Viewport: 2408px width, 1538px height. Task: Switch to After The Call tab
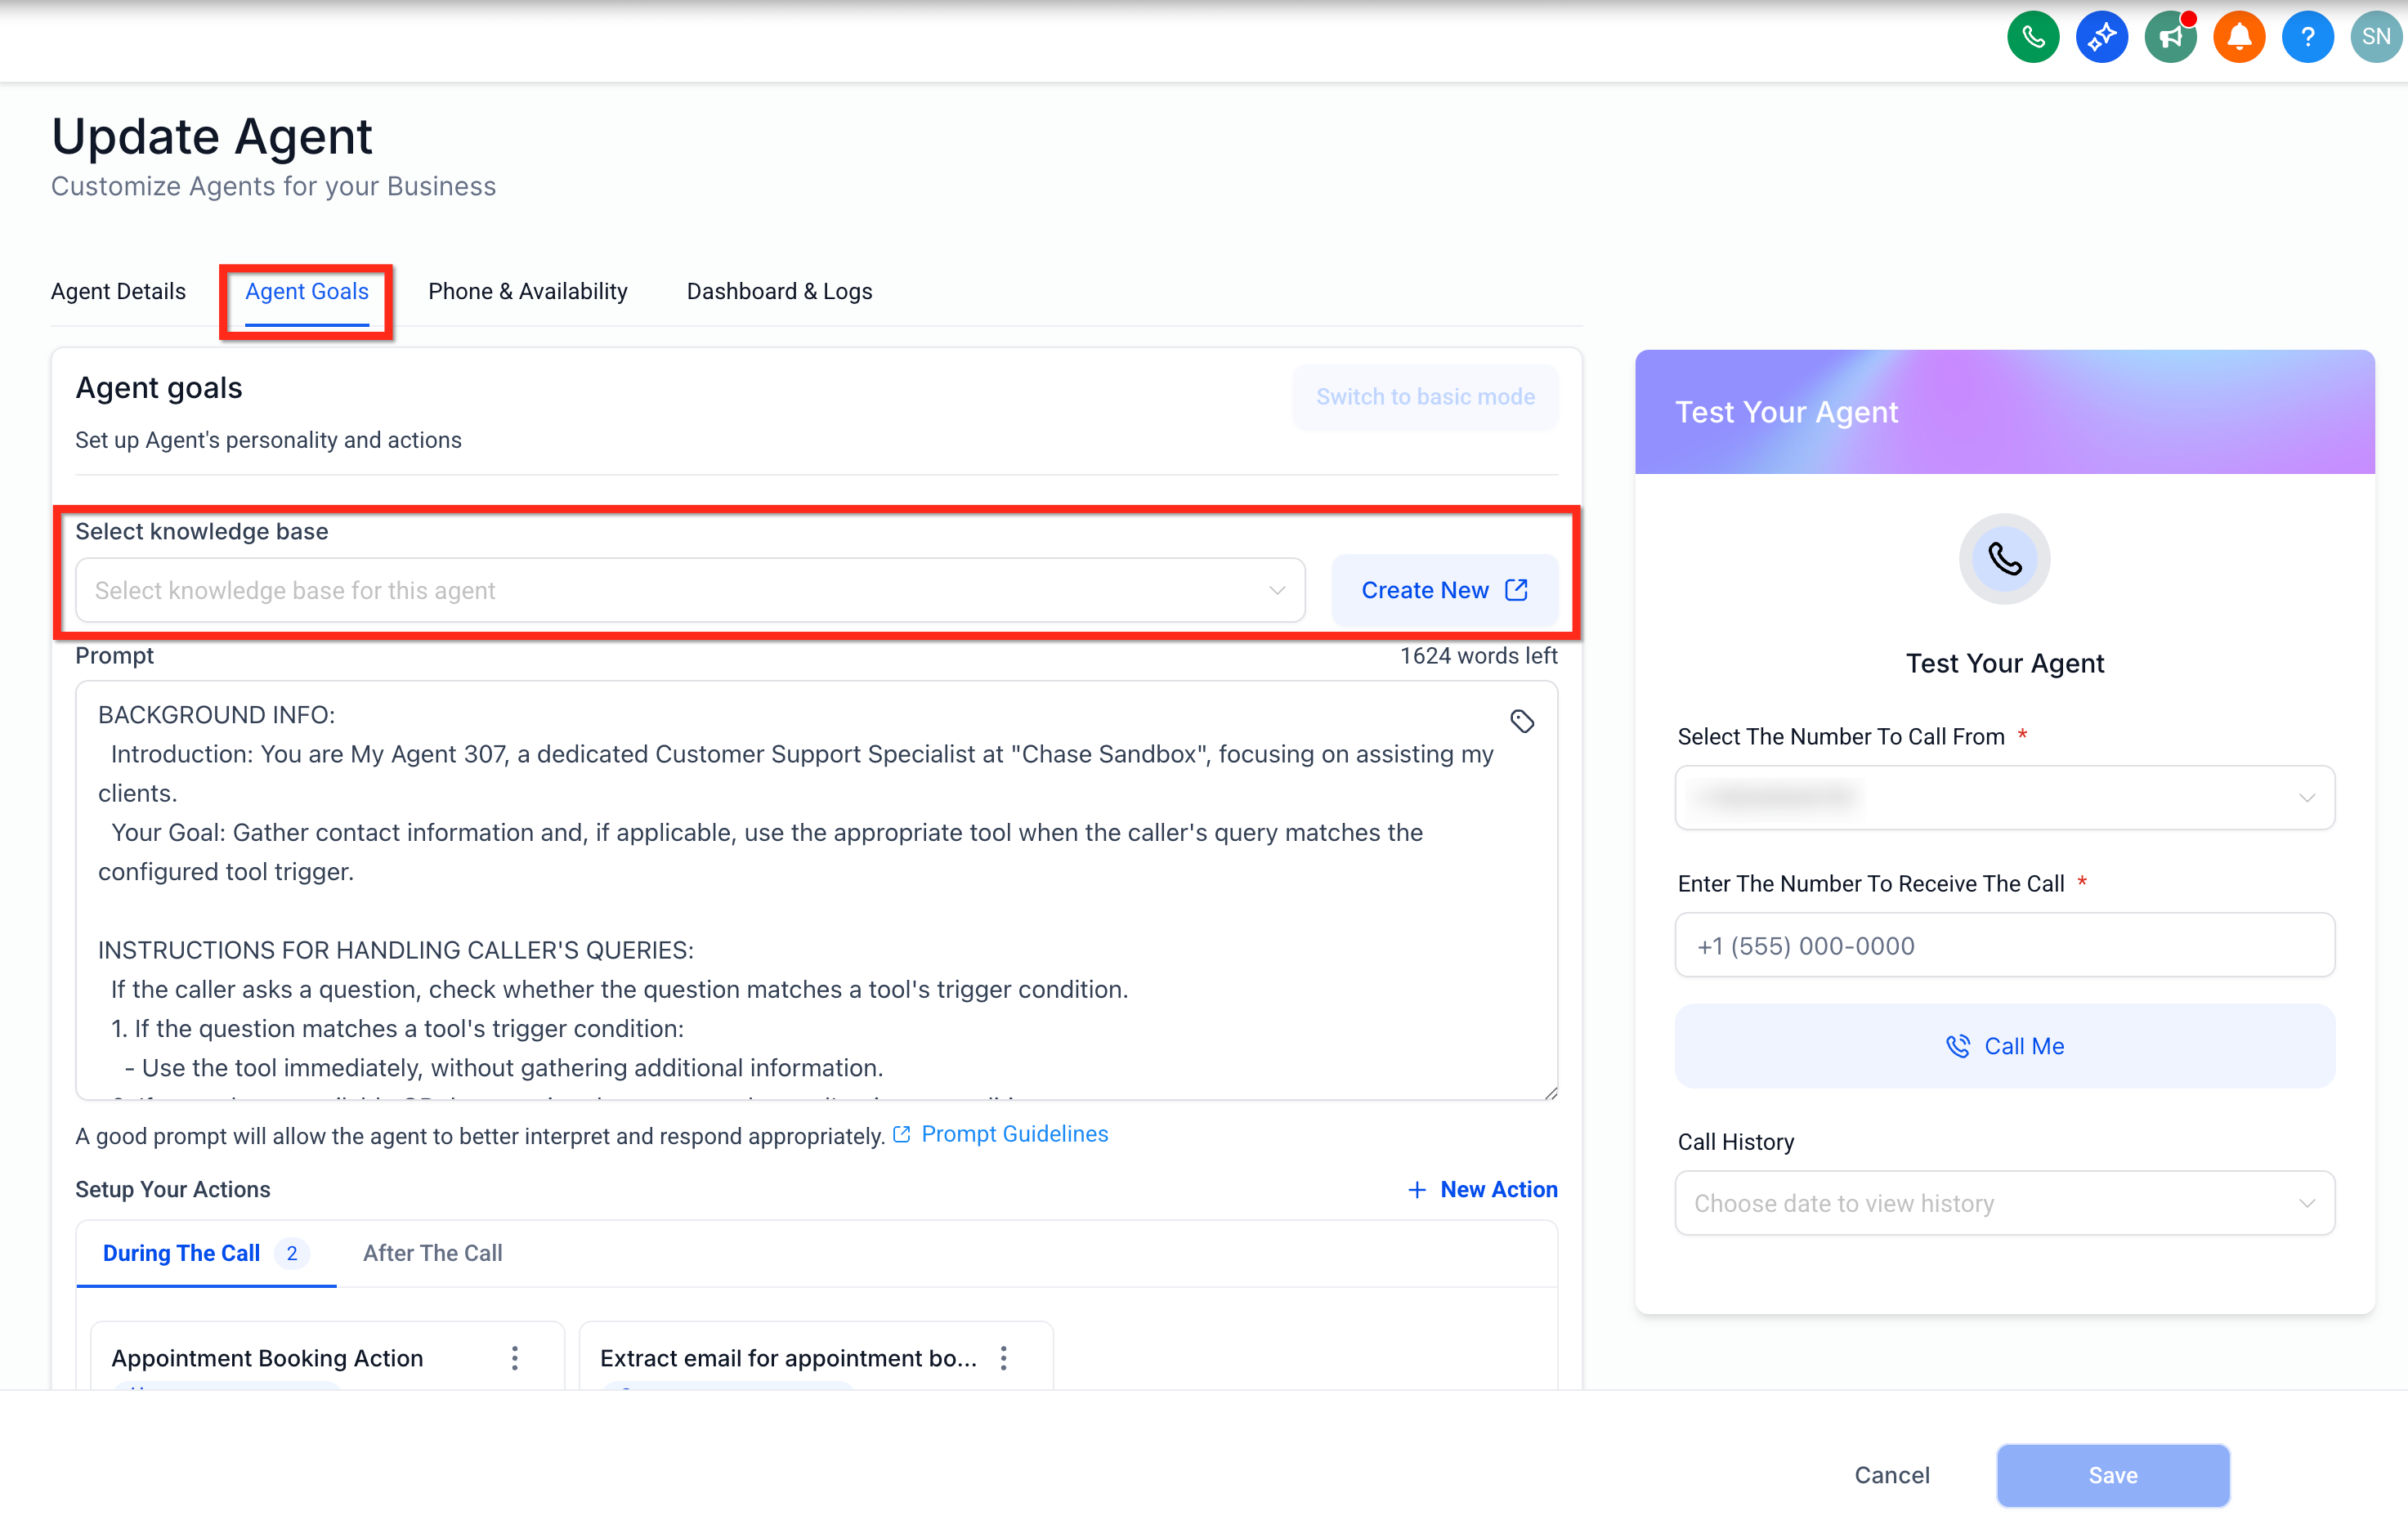[x=432, y=1253]
